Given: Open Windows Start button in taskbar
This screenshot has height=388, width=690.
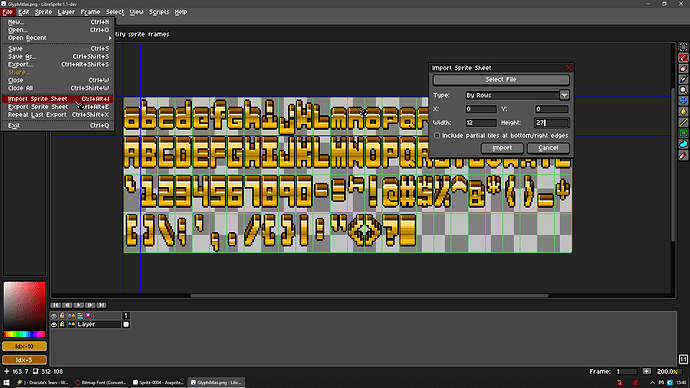Looking at the screenshot, I should tap(6, 383).
